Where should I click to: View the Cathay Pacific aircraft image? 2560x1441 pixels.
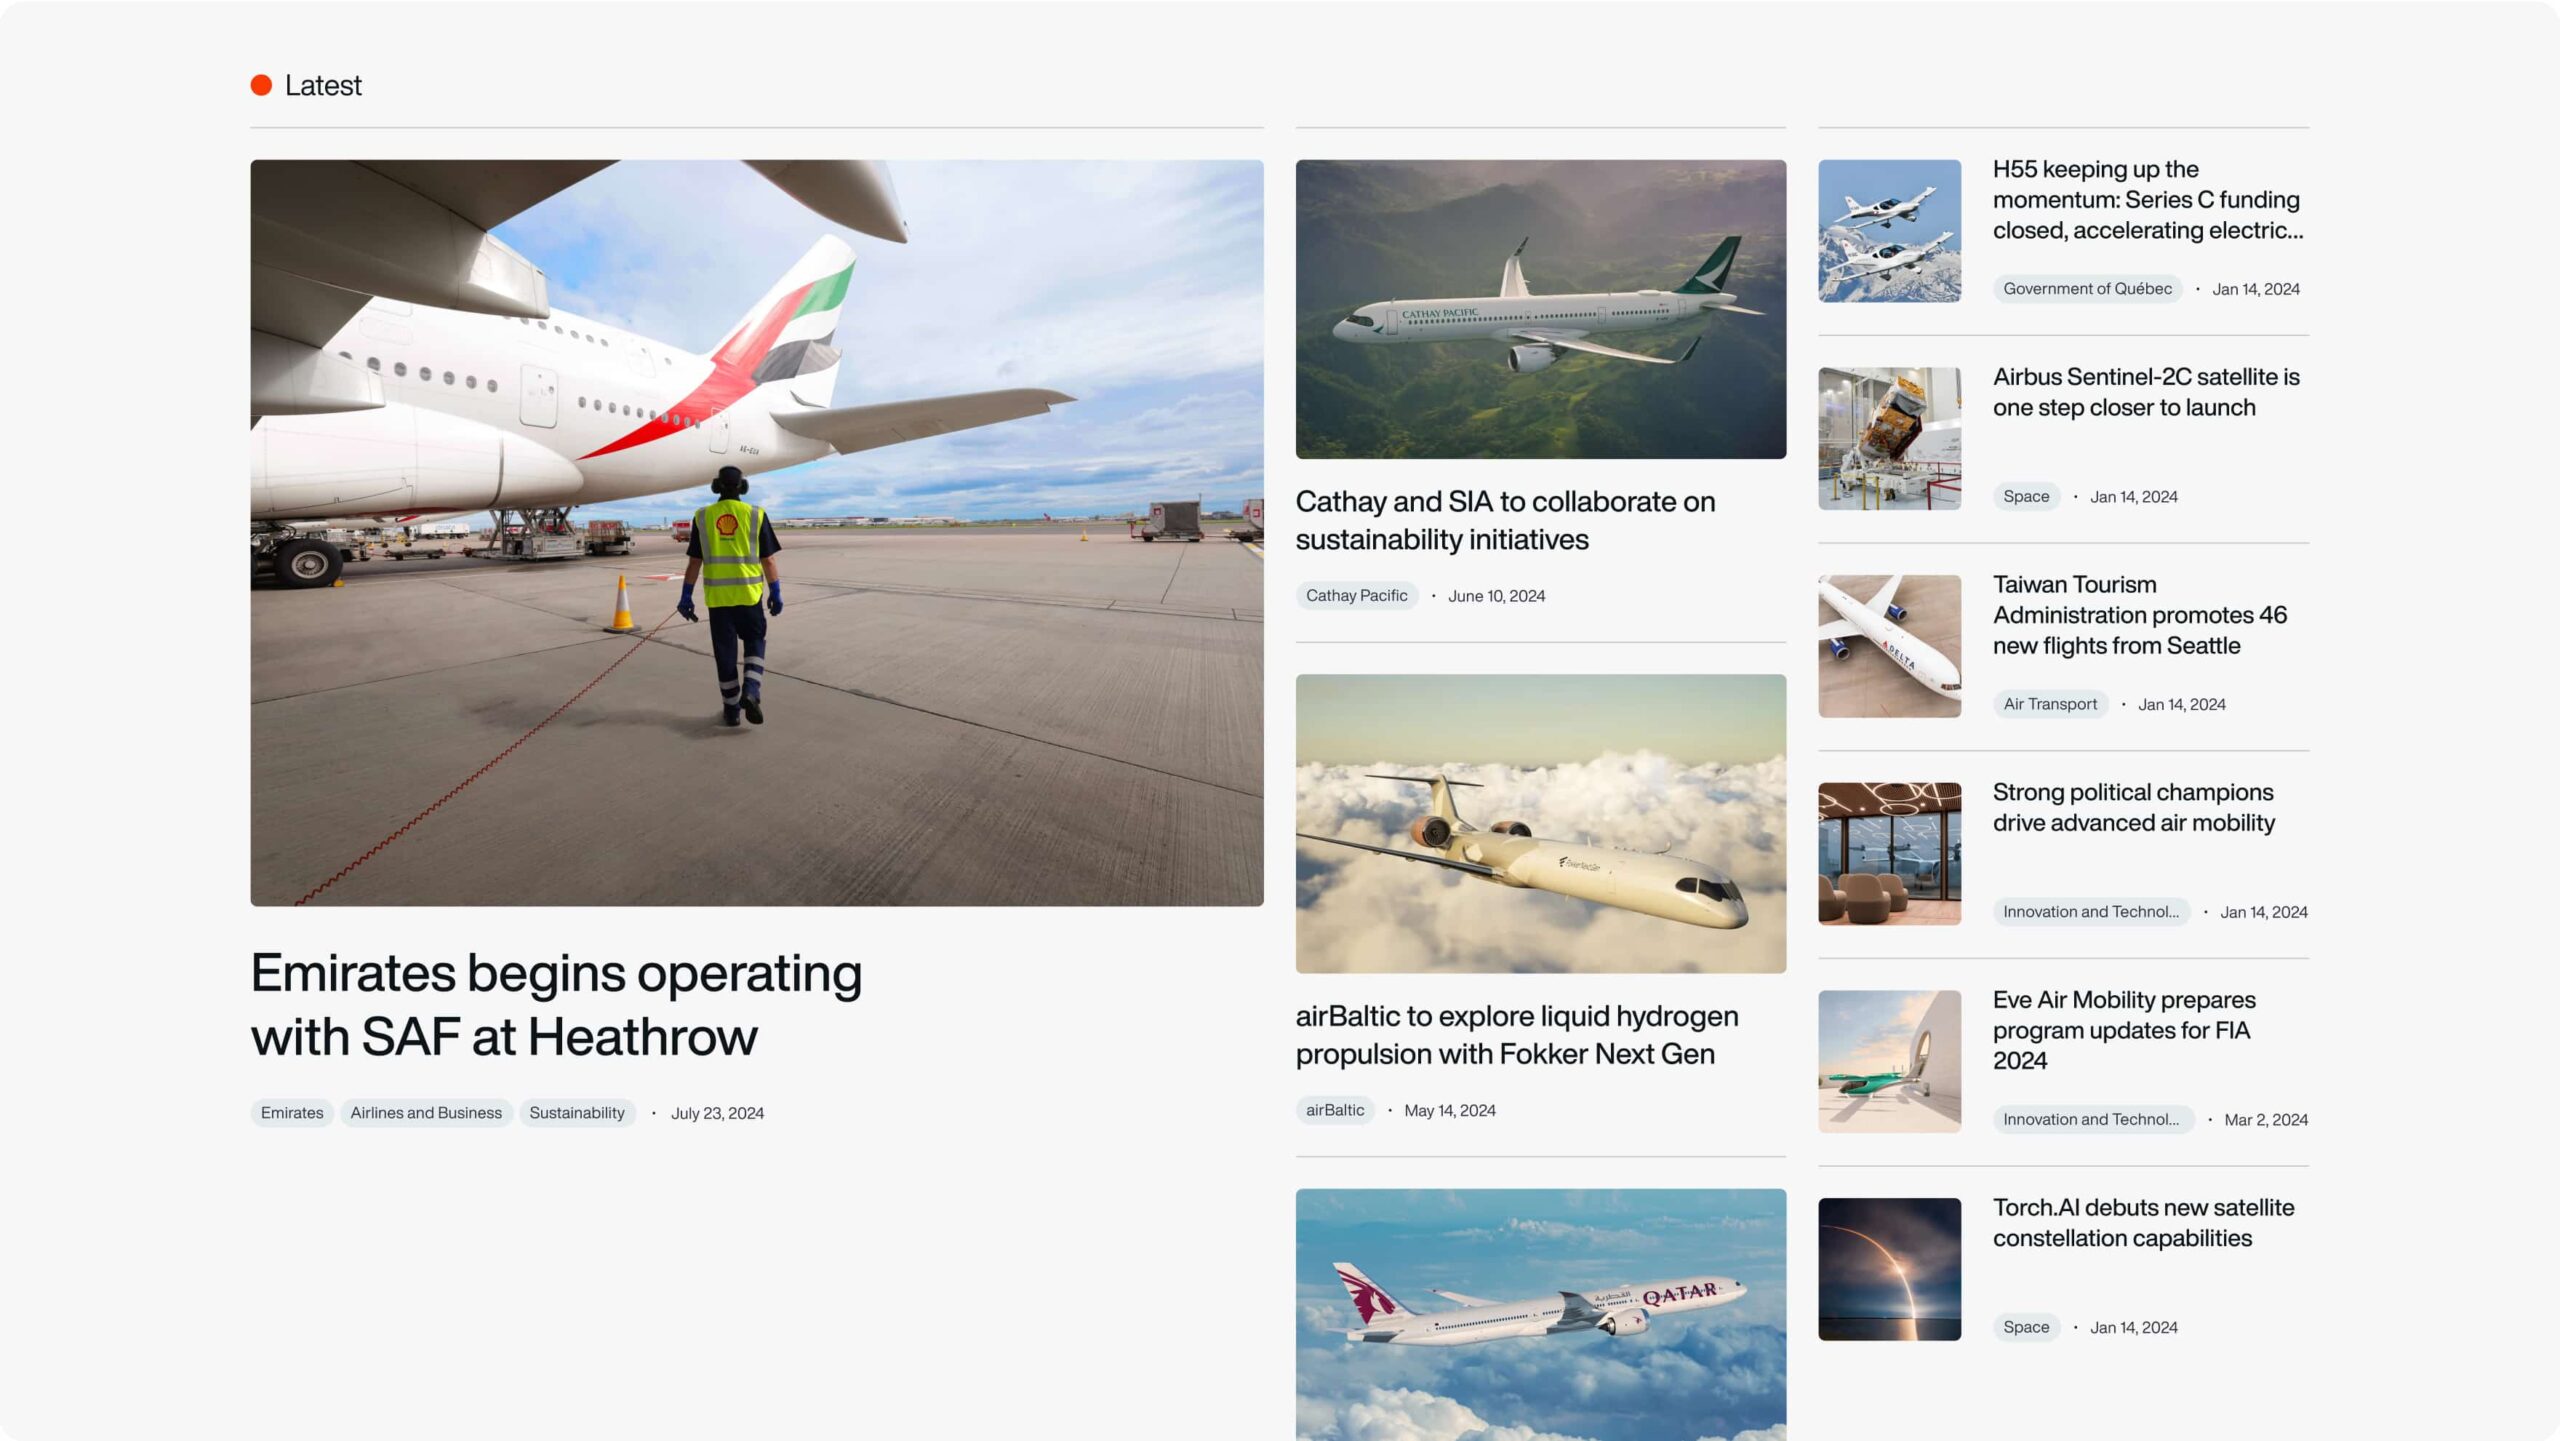[x=1541, y=309]
